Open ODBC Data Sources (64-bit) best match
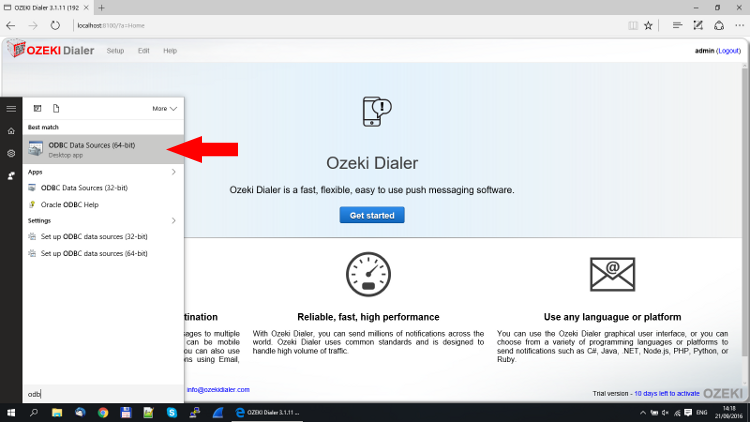This screenshot has height=422, width=750. pos(95,149)
